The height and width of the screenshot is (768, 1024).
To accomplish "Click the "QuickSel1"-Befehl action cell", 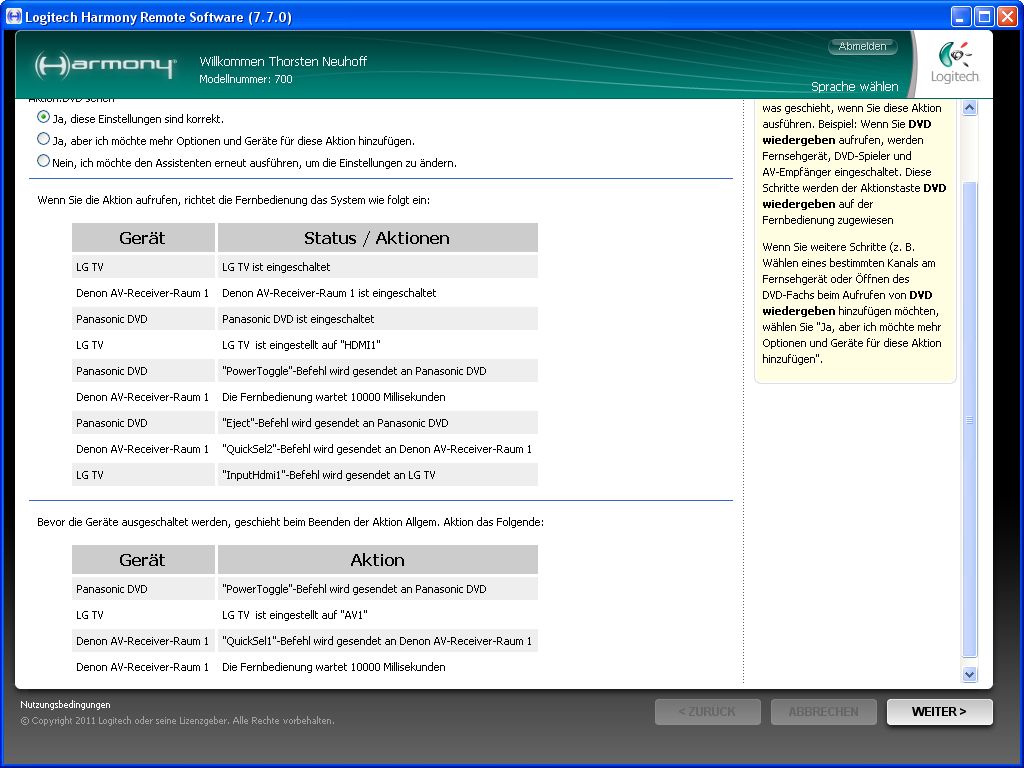I will pos(377,641).
